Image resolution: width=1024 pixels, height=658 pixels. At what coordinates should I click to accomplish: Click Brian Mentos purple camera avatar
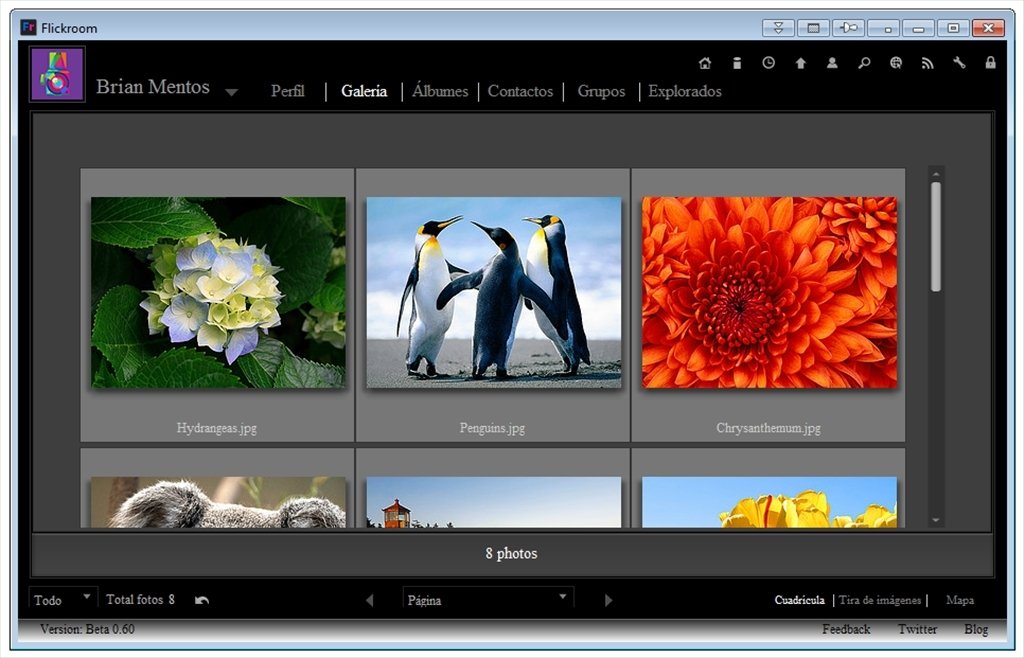[x=57, y=74]
